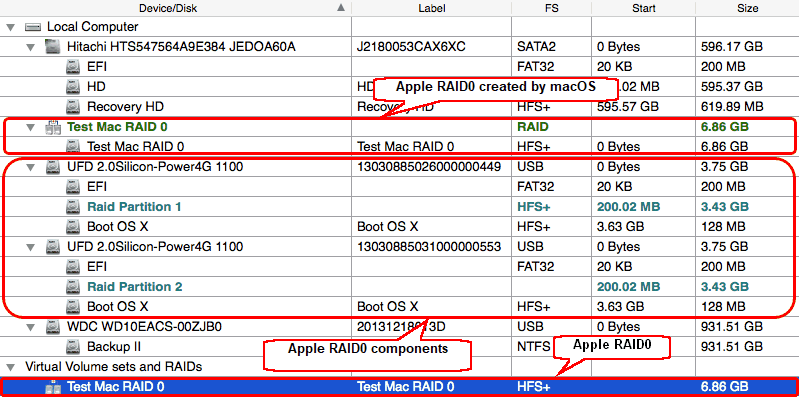This screenshot has width=799, height=397.
Task: Click the FS column header
Action: [x=551, y=8]
